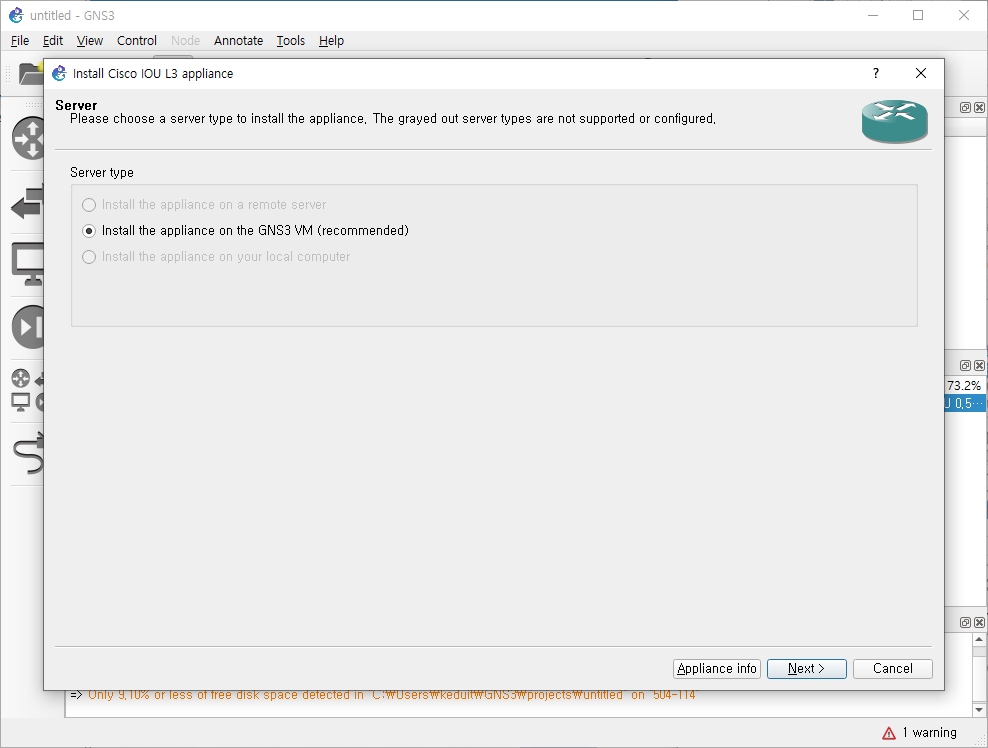Open the Tools menu
Screen dimensions: 988x748
[x=290, y=40]
